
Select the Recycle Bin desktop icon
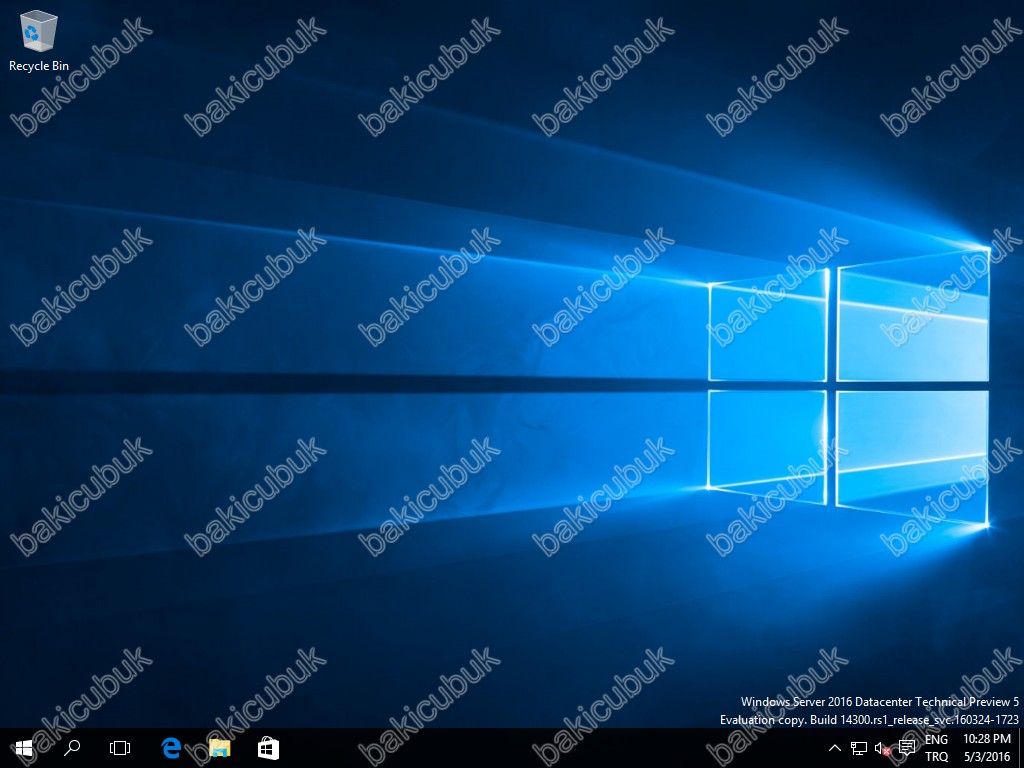tap(39, 40)
